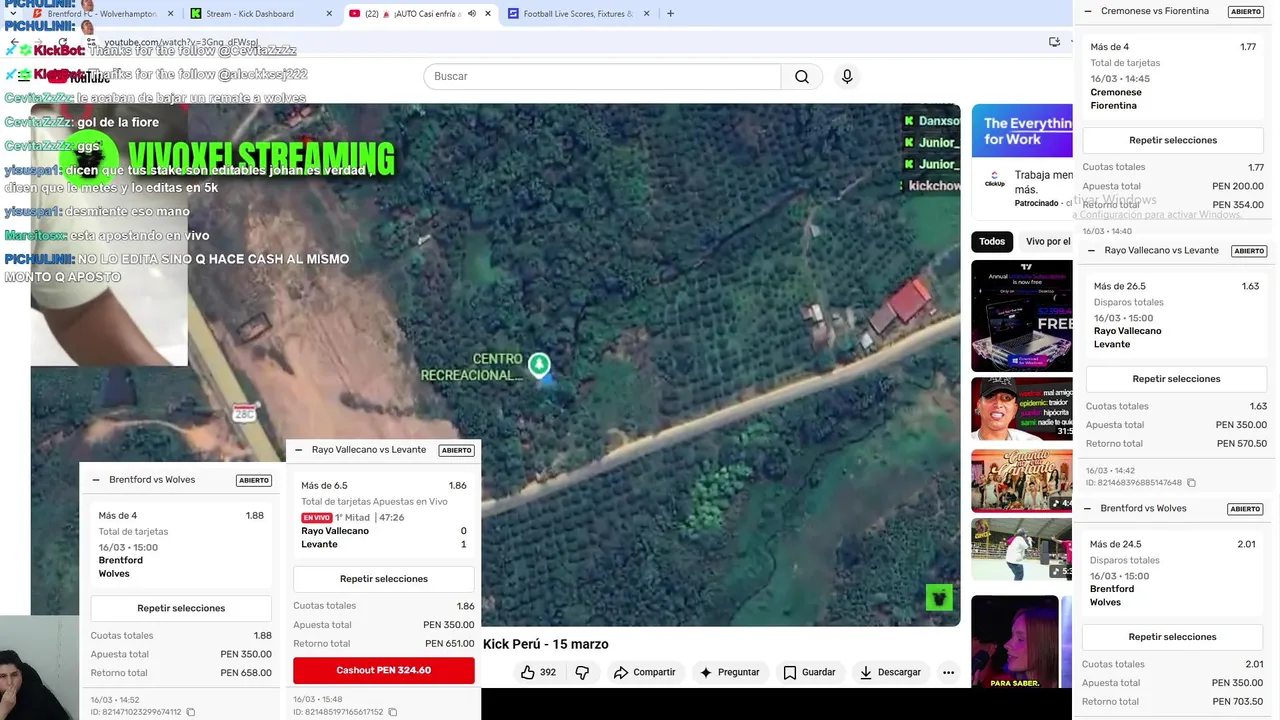Click the ClickUp sponsor logo
The image size is (1280, 720).
tap(994, 179)
